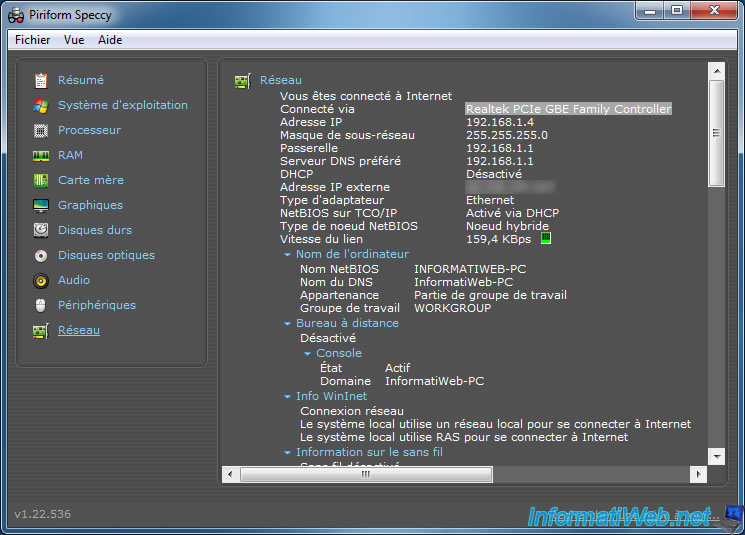Viewport: 745px width, 535px height.
Task: Collapse the Bureau à distance section
Action: [x=287, y=324]
